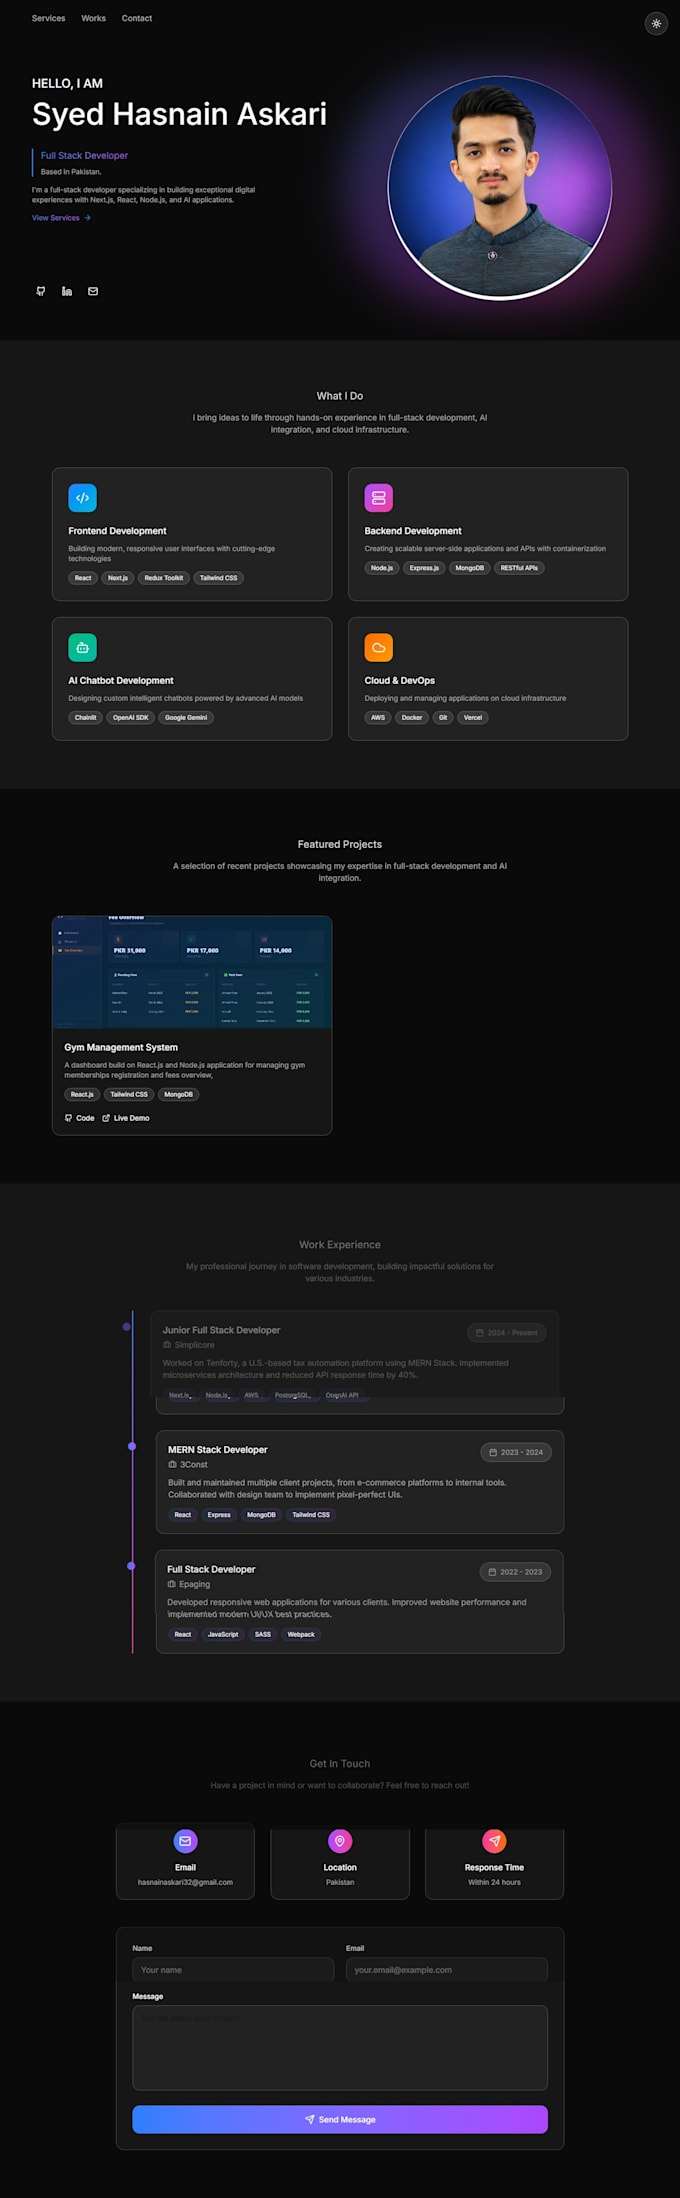The height and width of the screenshot is (2198, 680).
Task: Open the Works nav link
Action: click(x=93, y=18)
